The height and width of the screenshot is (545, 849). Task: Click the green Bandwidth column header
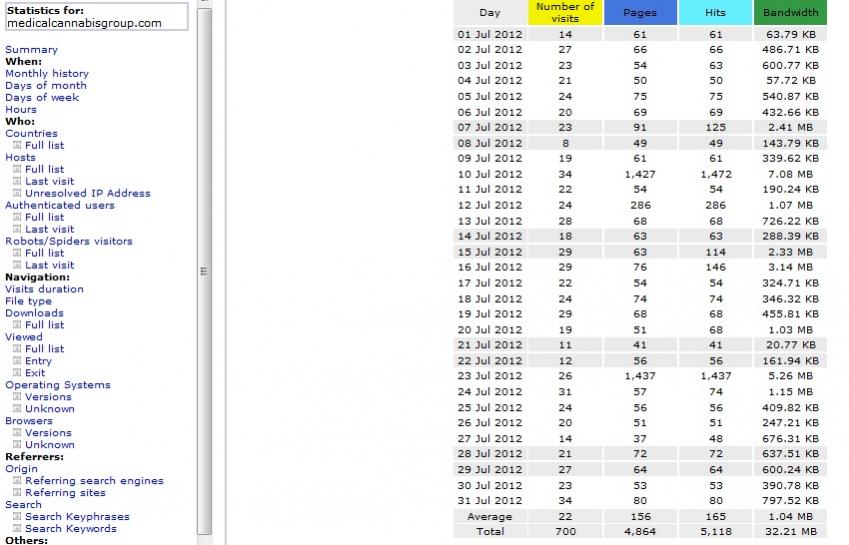[x=790, y=12]
